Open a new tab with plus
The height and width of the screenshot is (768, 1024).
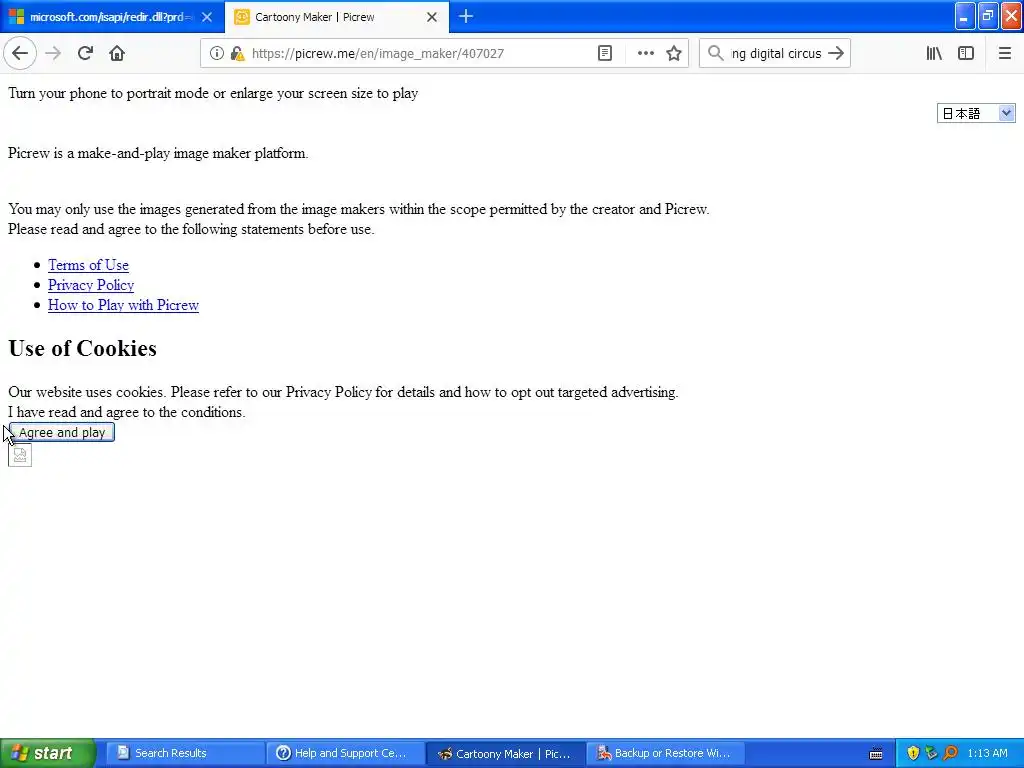pyautogui.click(x=466, y=16)
